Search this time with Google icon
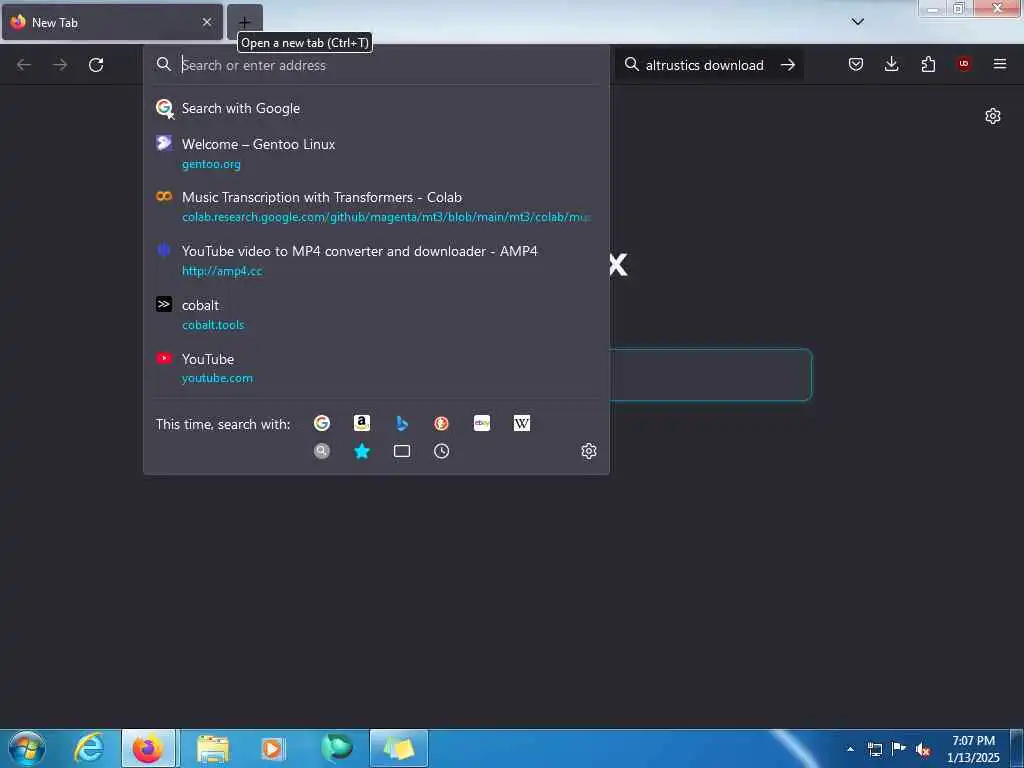 pyautogui.click(x=321, y=423)
